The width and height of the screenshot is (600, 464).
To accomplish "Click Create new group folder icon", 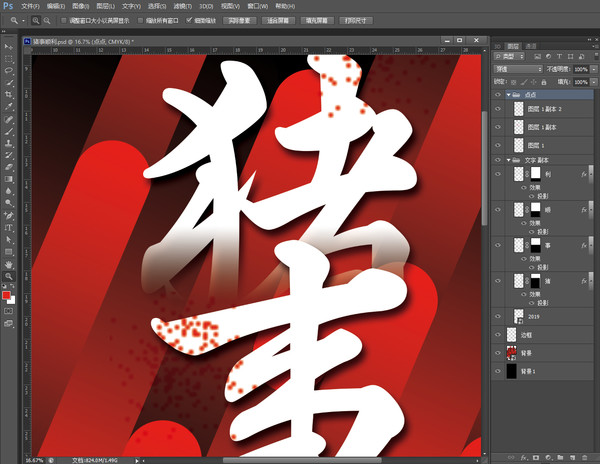I will click(560, 457).
